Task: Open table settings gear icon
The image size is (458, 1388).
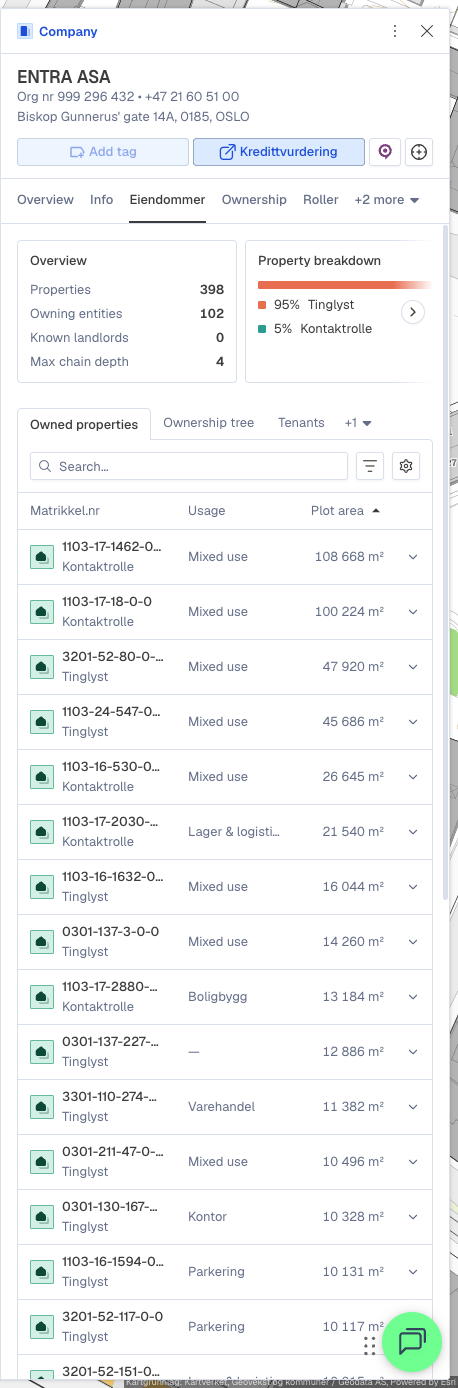Action: click(x=406, y=466)
